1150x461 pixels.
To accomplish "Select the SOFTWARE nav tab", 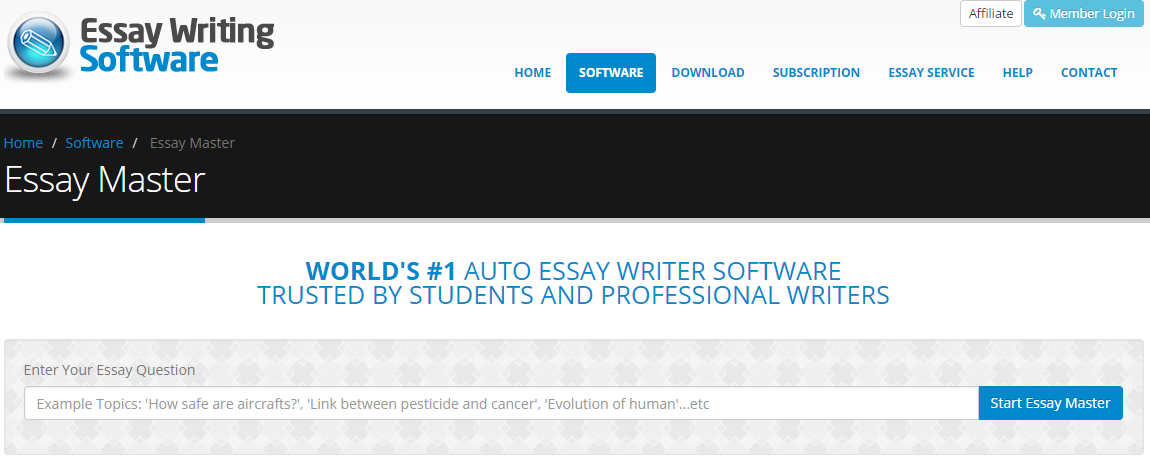I will click(611, 73).
